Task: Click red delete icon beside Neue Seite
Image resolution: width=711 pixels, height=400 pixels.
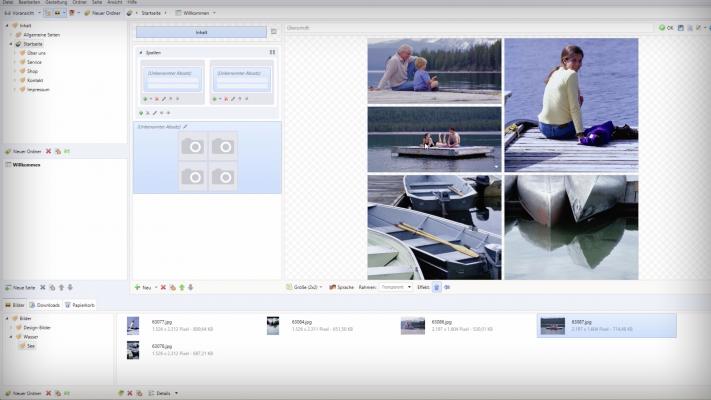Action: pyautogui.click(x=42, y=287)
